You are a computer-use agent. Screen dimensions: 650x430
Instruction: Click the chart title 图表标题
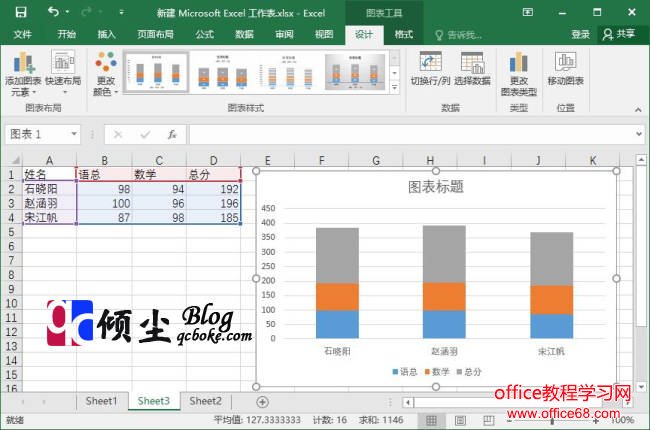(x=436, y=187)
